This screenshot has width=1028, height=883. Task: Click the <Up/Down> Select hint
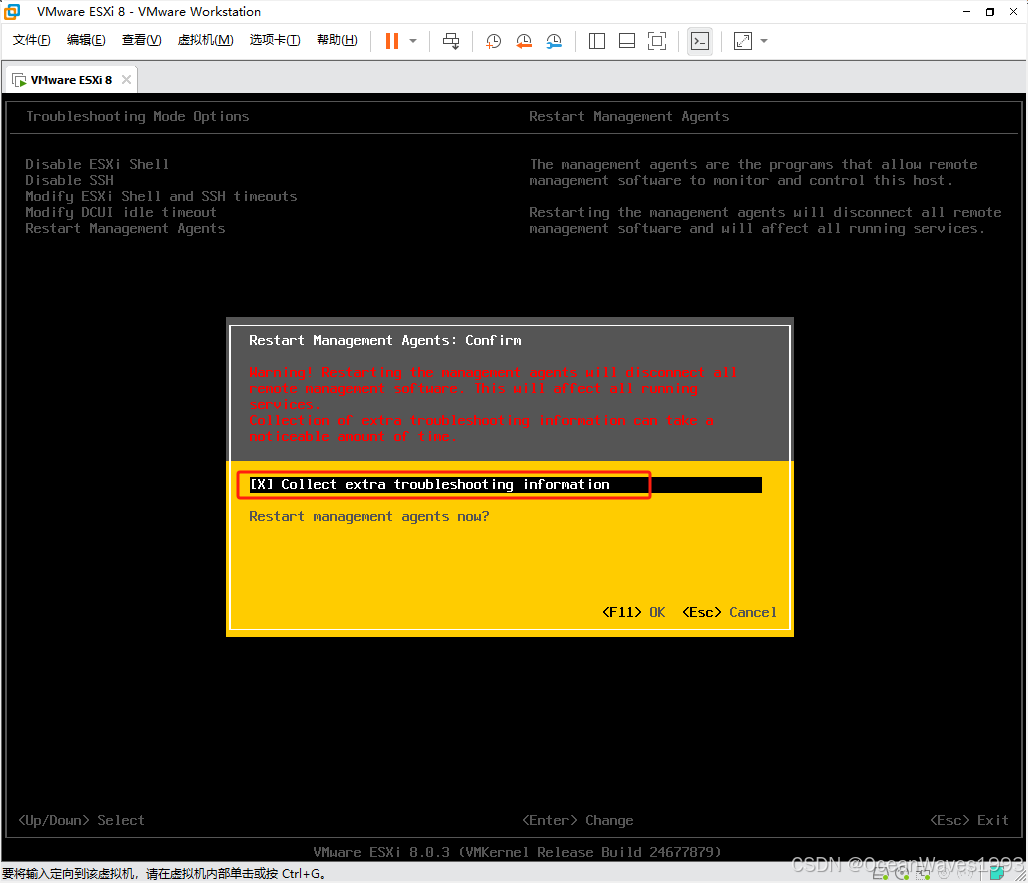(81, 820)
